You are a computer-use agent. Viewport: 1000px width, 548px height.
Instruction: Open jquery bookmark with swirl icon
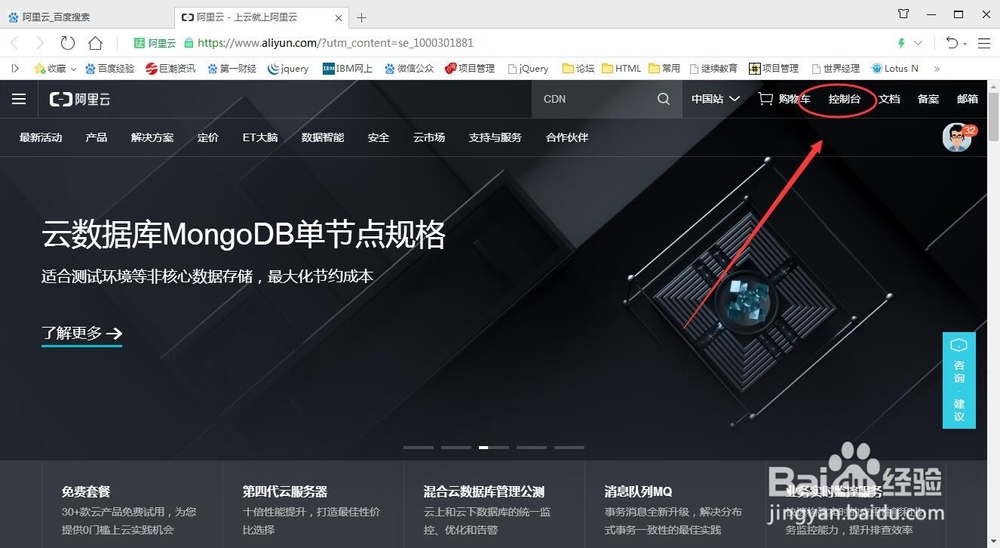point(288,68)
